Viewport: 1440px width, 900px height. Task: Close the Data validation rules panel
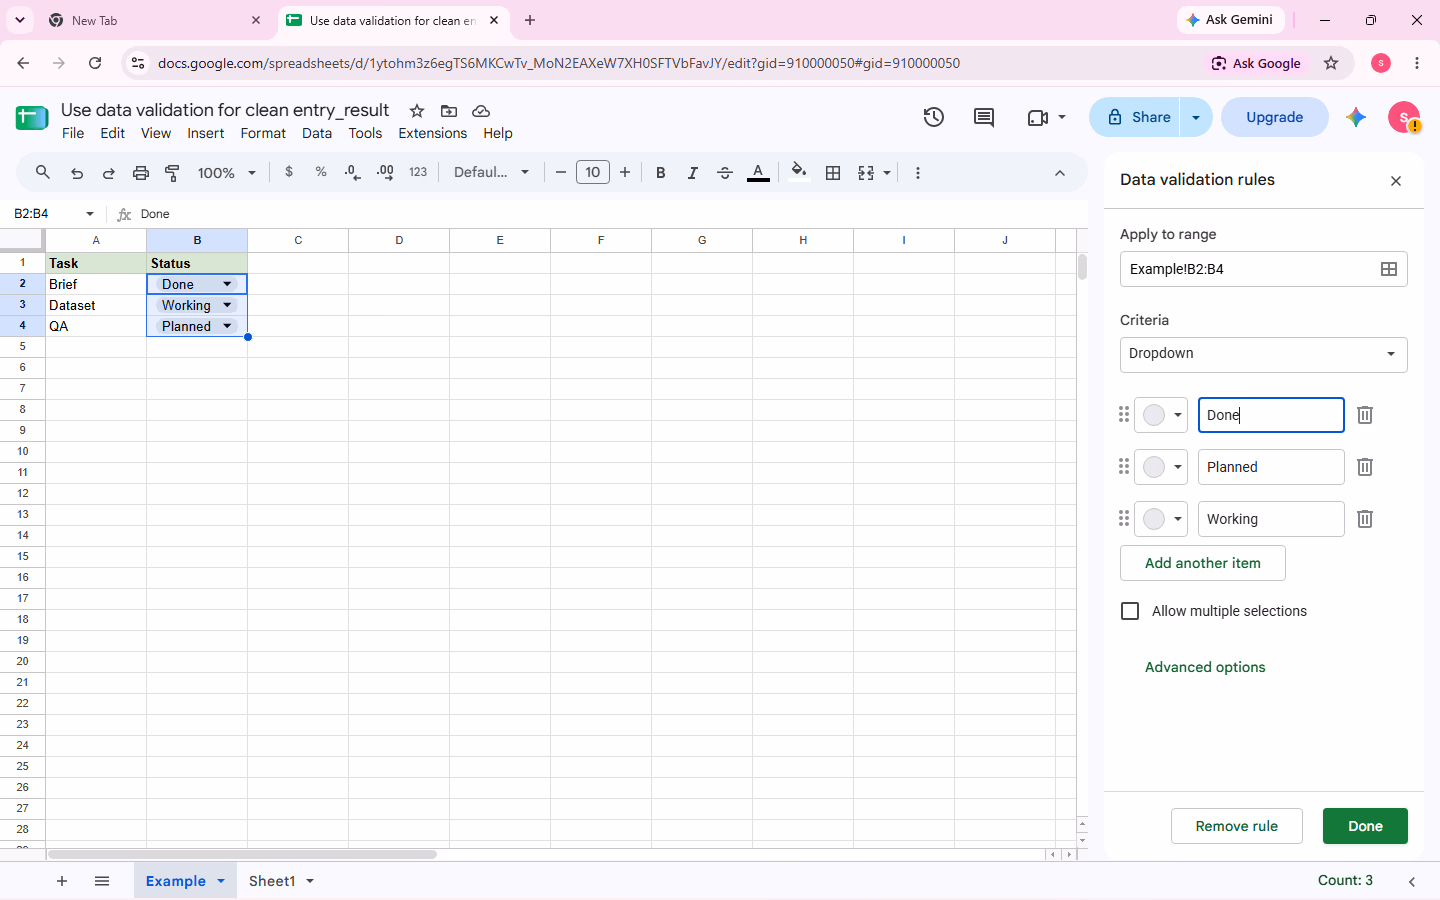1396,181
